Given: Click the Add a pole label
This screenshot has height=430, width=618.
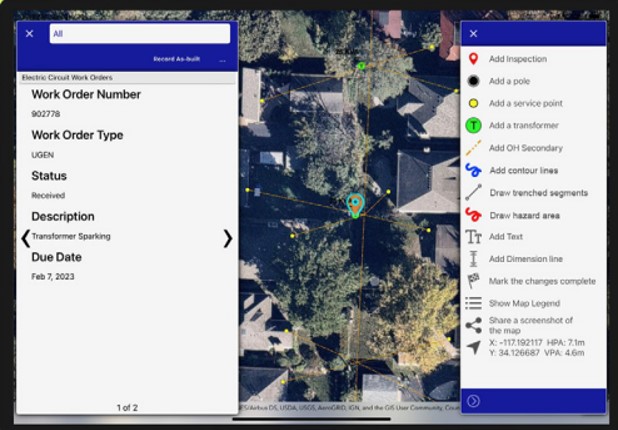Looking at the screenshot, I should click(509, 81).
